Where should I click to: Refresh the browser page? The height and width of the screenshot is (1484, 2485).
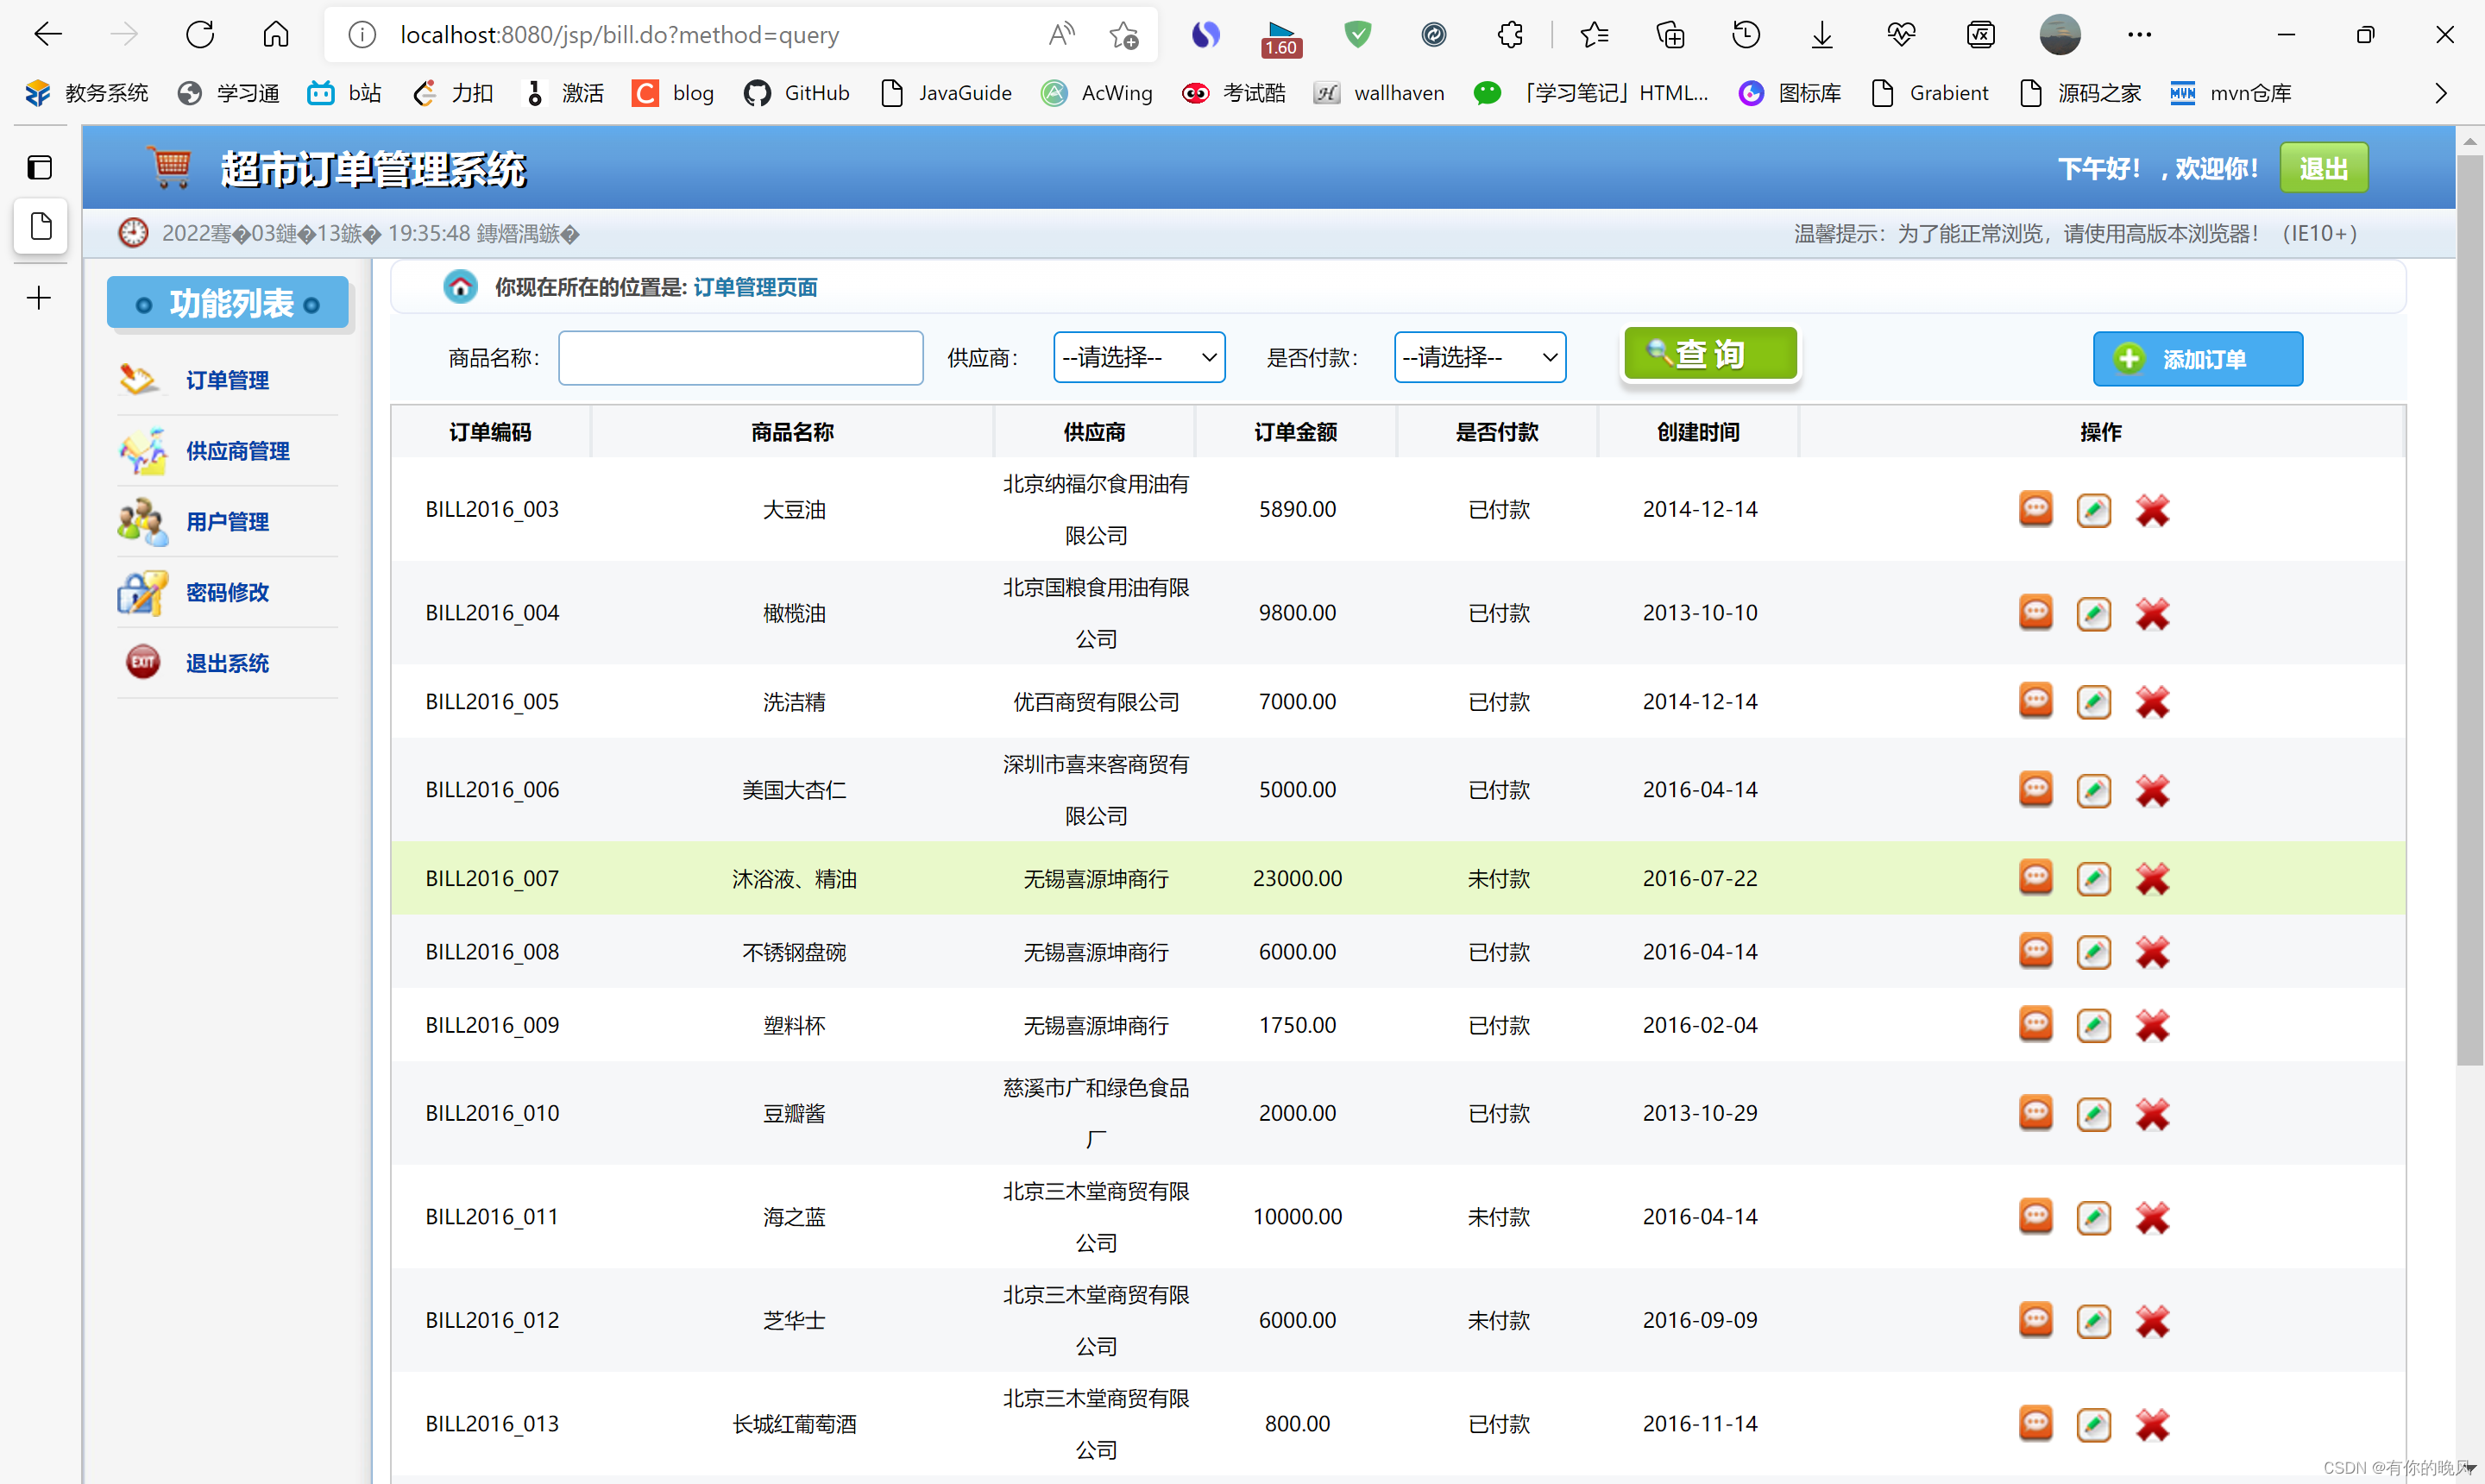pos(200,35)
